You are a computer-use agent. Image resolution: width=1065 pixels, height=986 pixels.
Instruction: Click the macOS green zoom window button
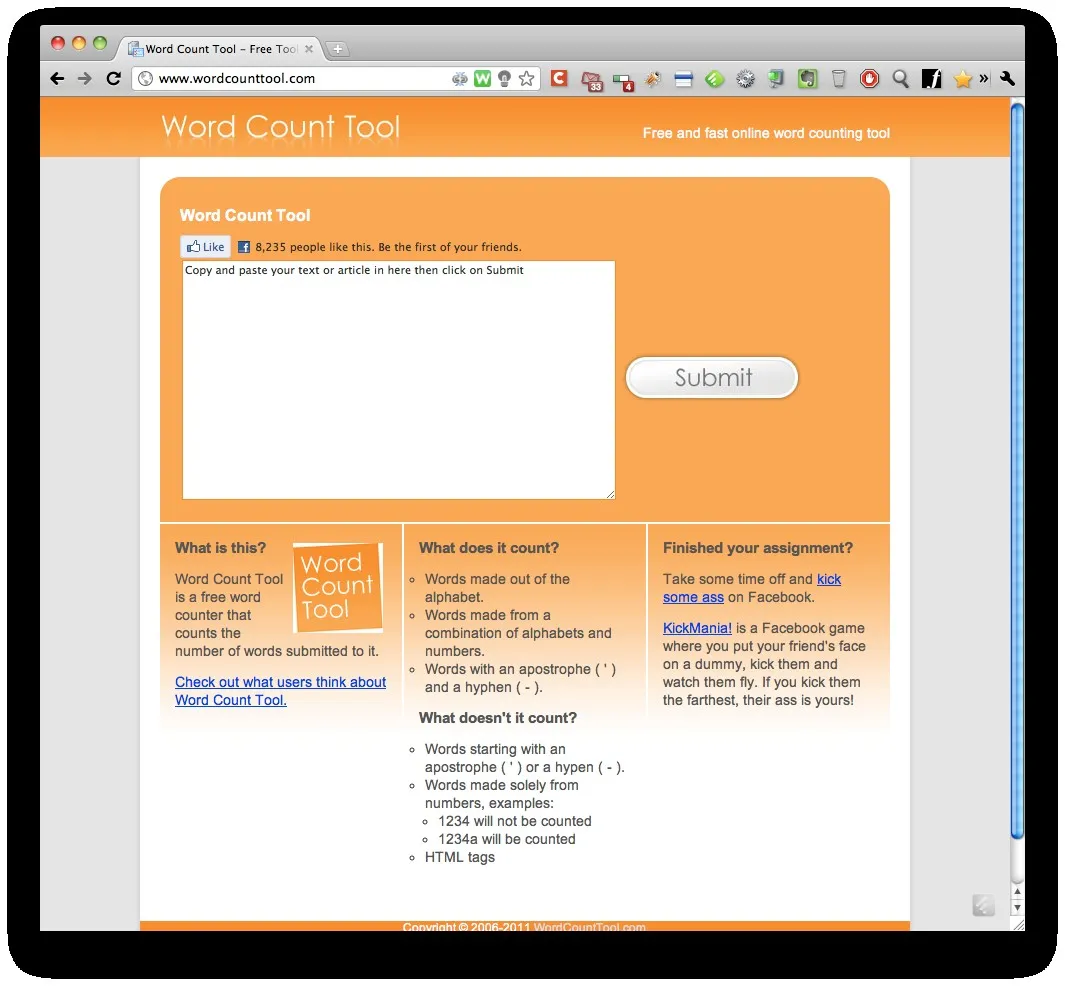tap(100, 43)
